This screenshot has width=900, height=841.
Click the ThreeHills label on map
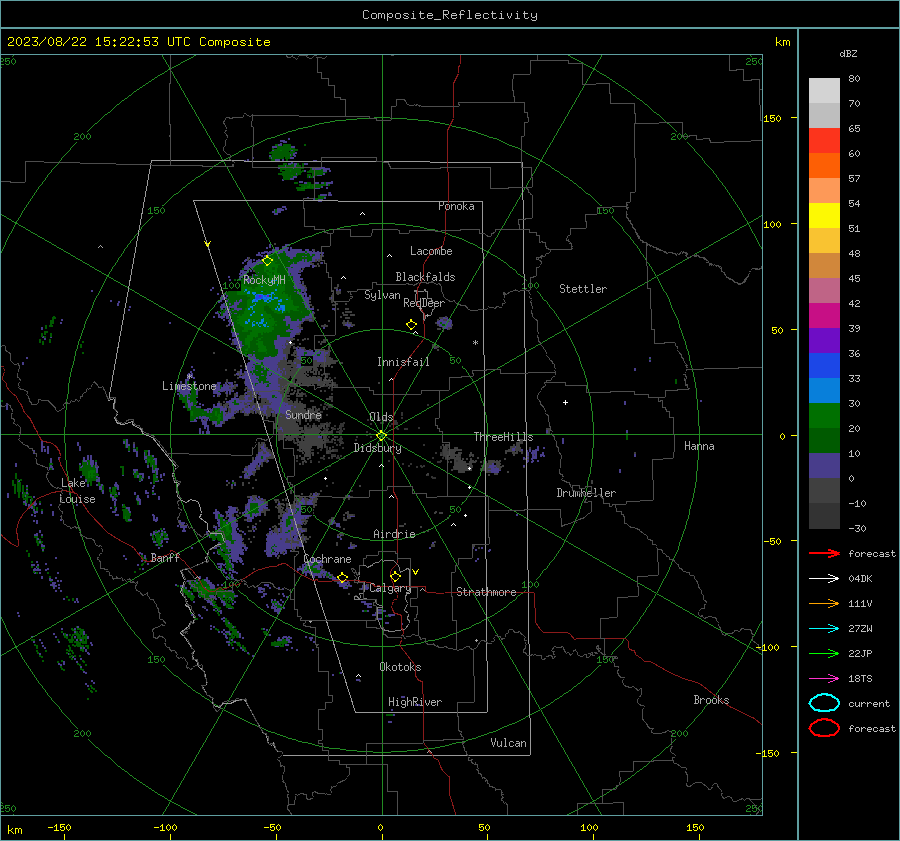(x=503, y=437)
